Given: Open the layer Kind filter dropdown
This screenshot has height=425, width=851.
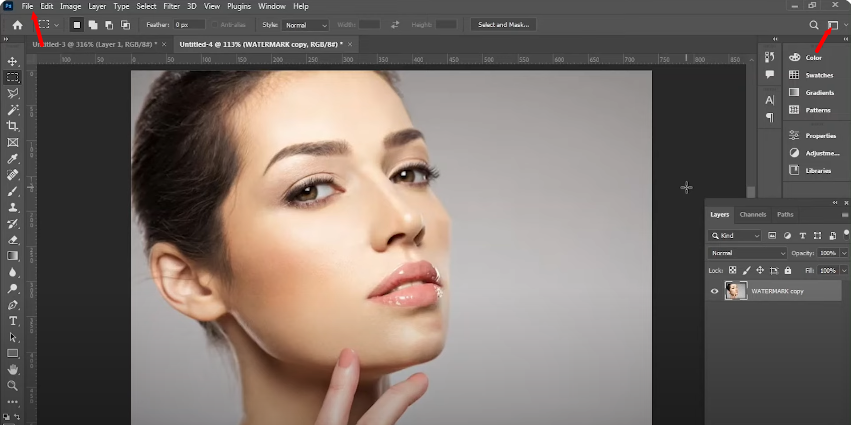Looking at the screenshot, I should (x=734, y=236).
